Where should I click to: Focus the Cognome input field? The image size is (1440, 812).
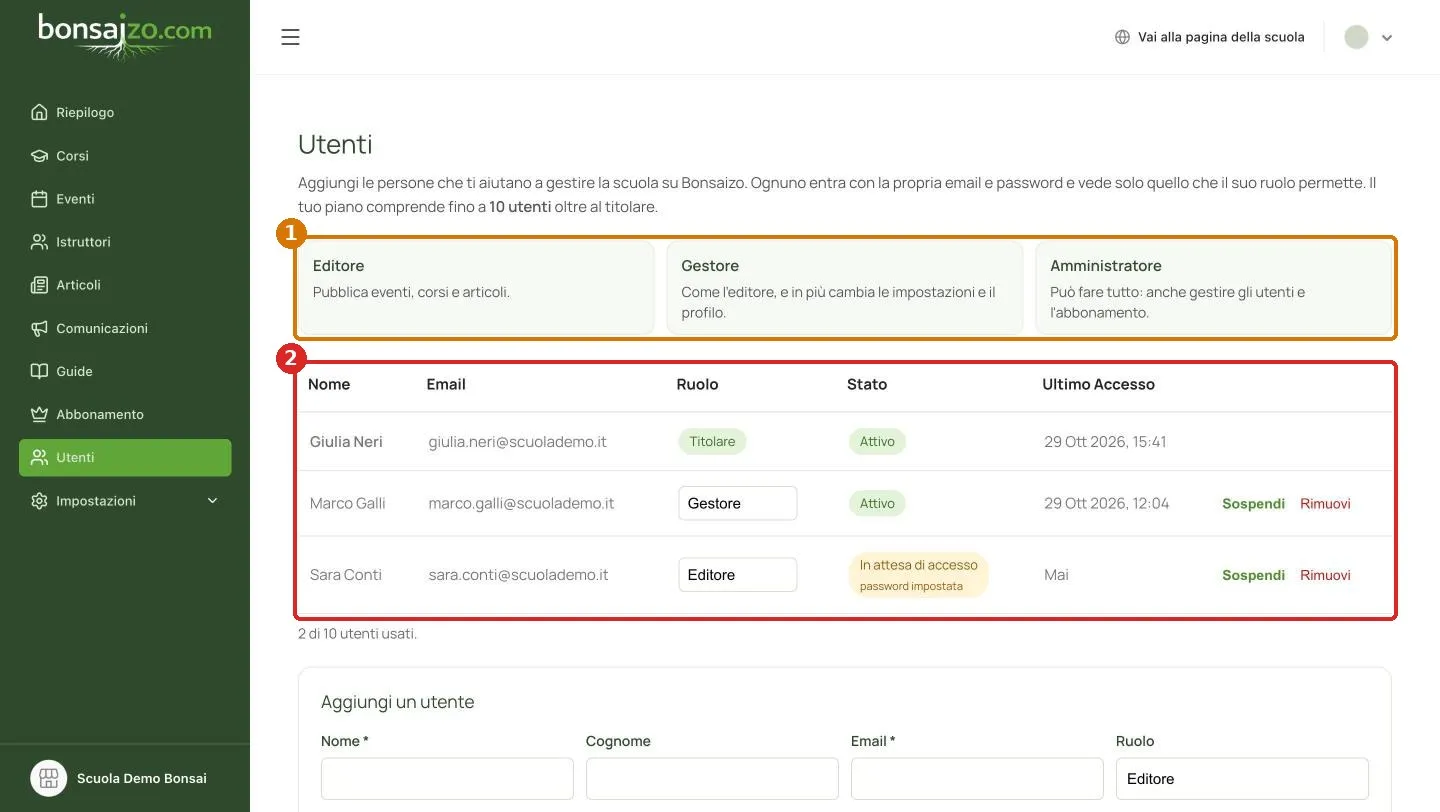[712, 779]
